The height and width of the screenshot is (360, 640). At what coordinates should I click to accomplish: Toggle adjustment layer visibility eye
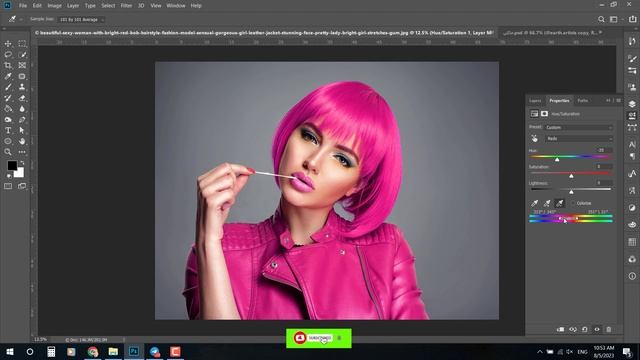click(x=597, y=329)
